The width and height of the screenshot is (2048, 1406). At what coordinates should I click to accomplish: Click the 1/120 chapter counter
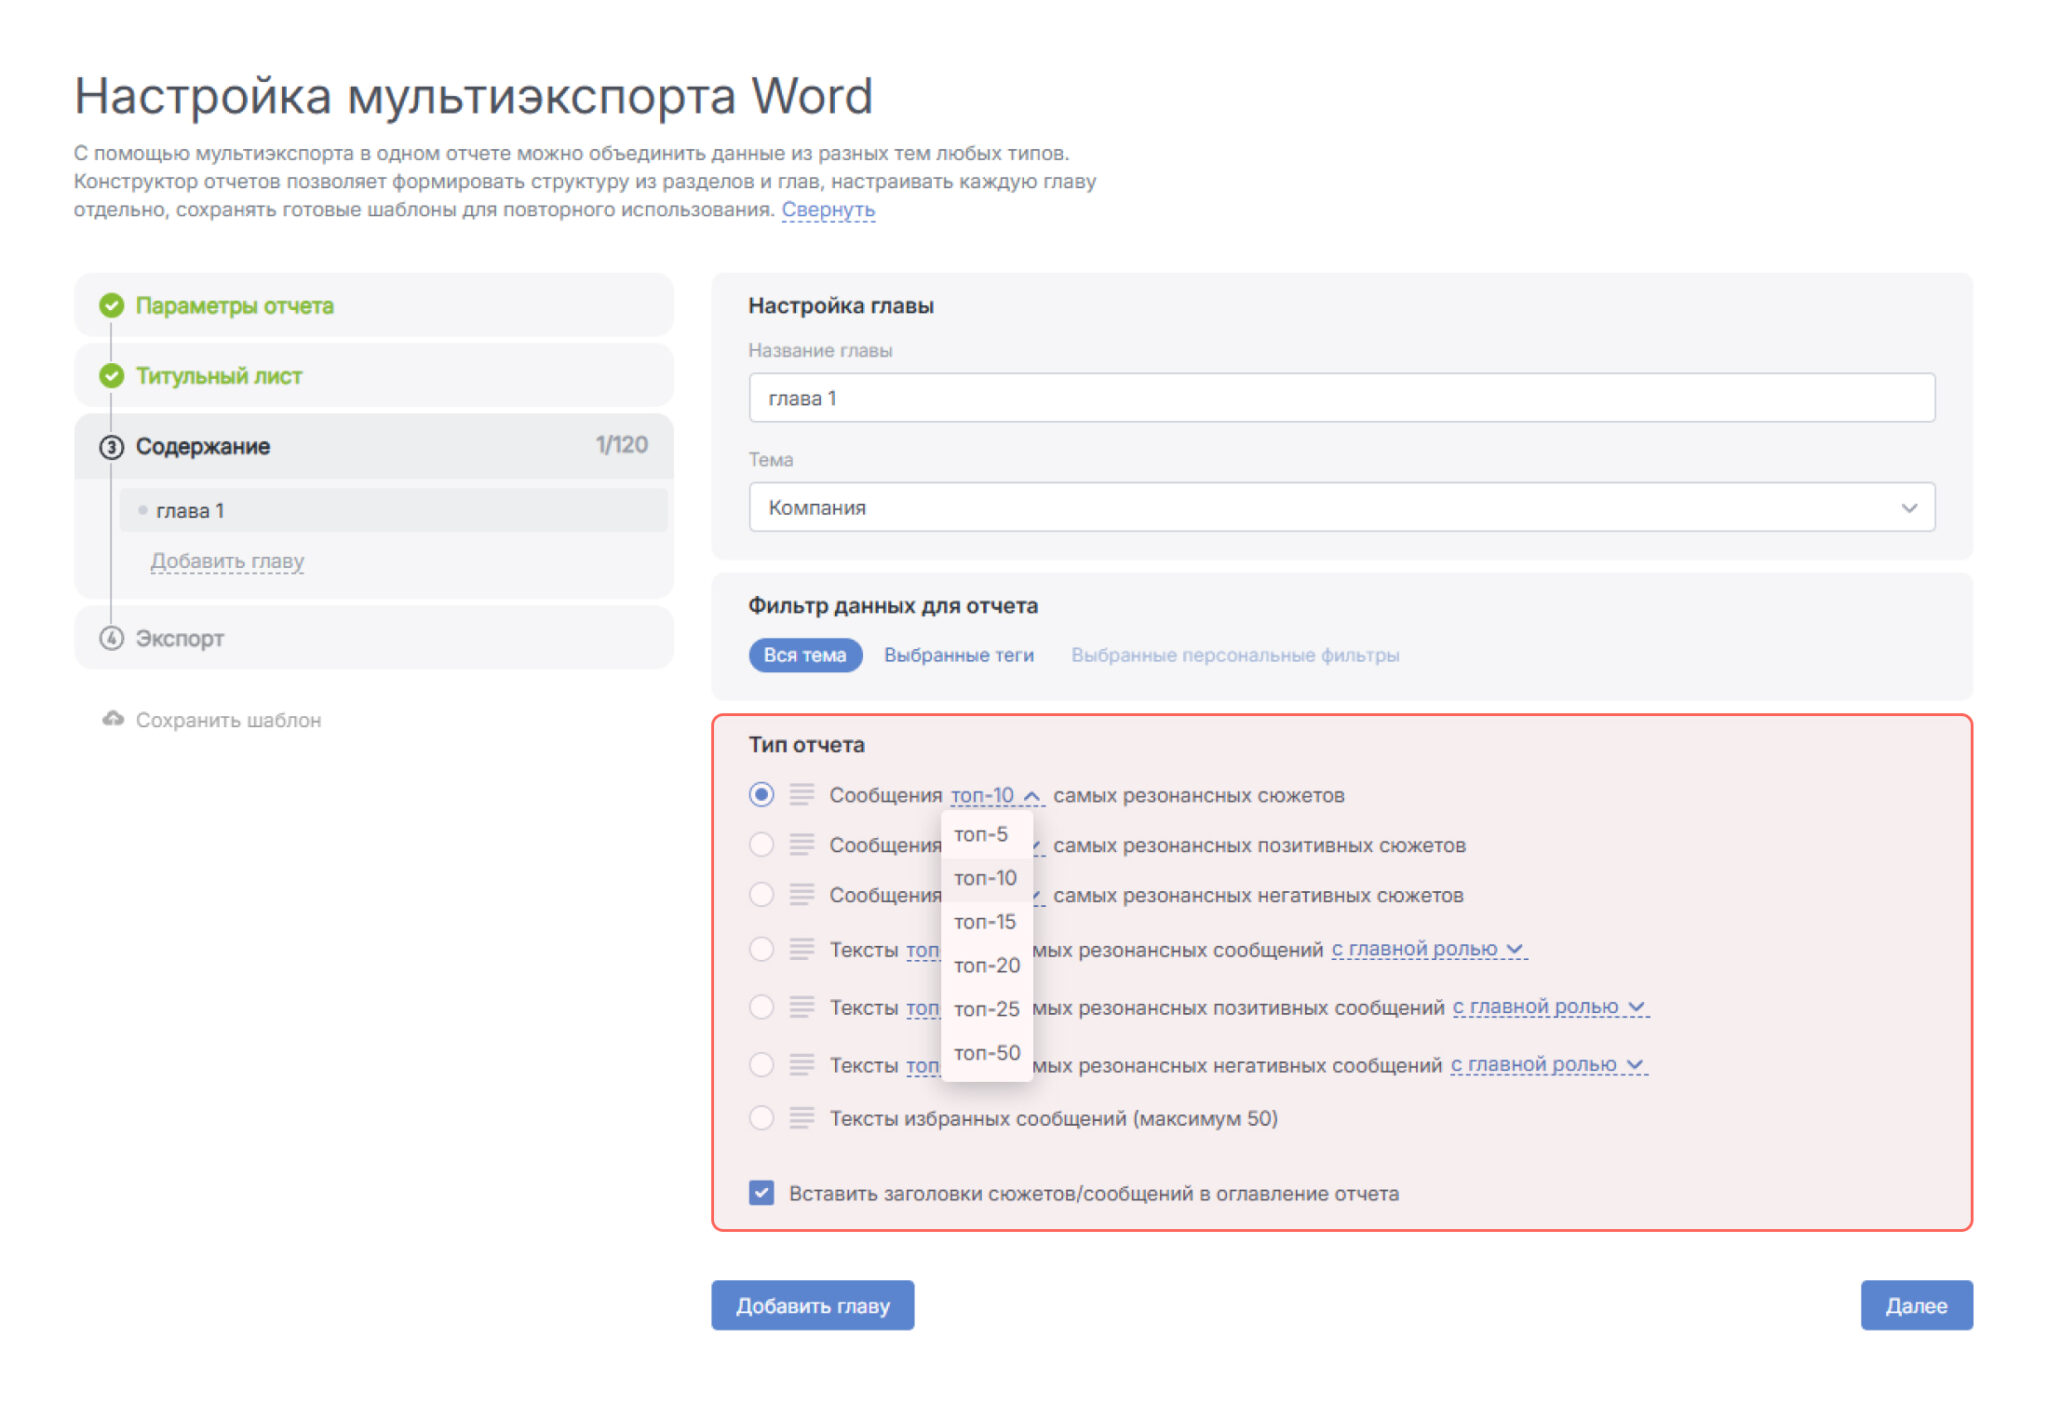tap(621, 445)
